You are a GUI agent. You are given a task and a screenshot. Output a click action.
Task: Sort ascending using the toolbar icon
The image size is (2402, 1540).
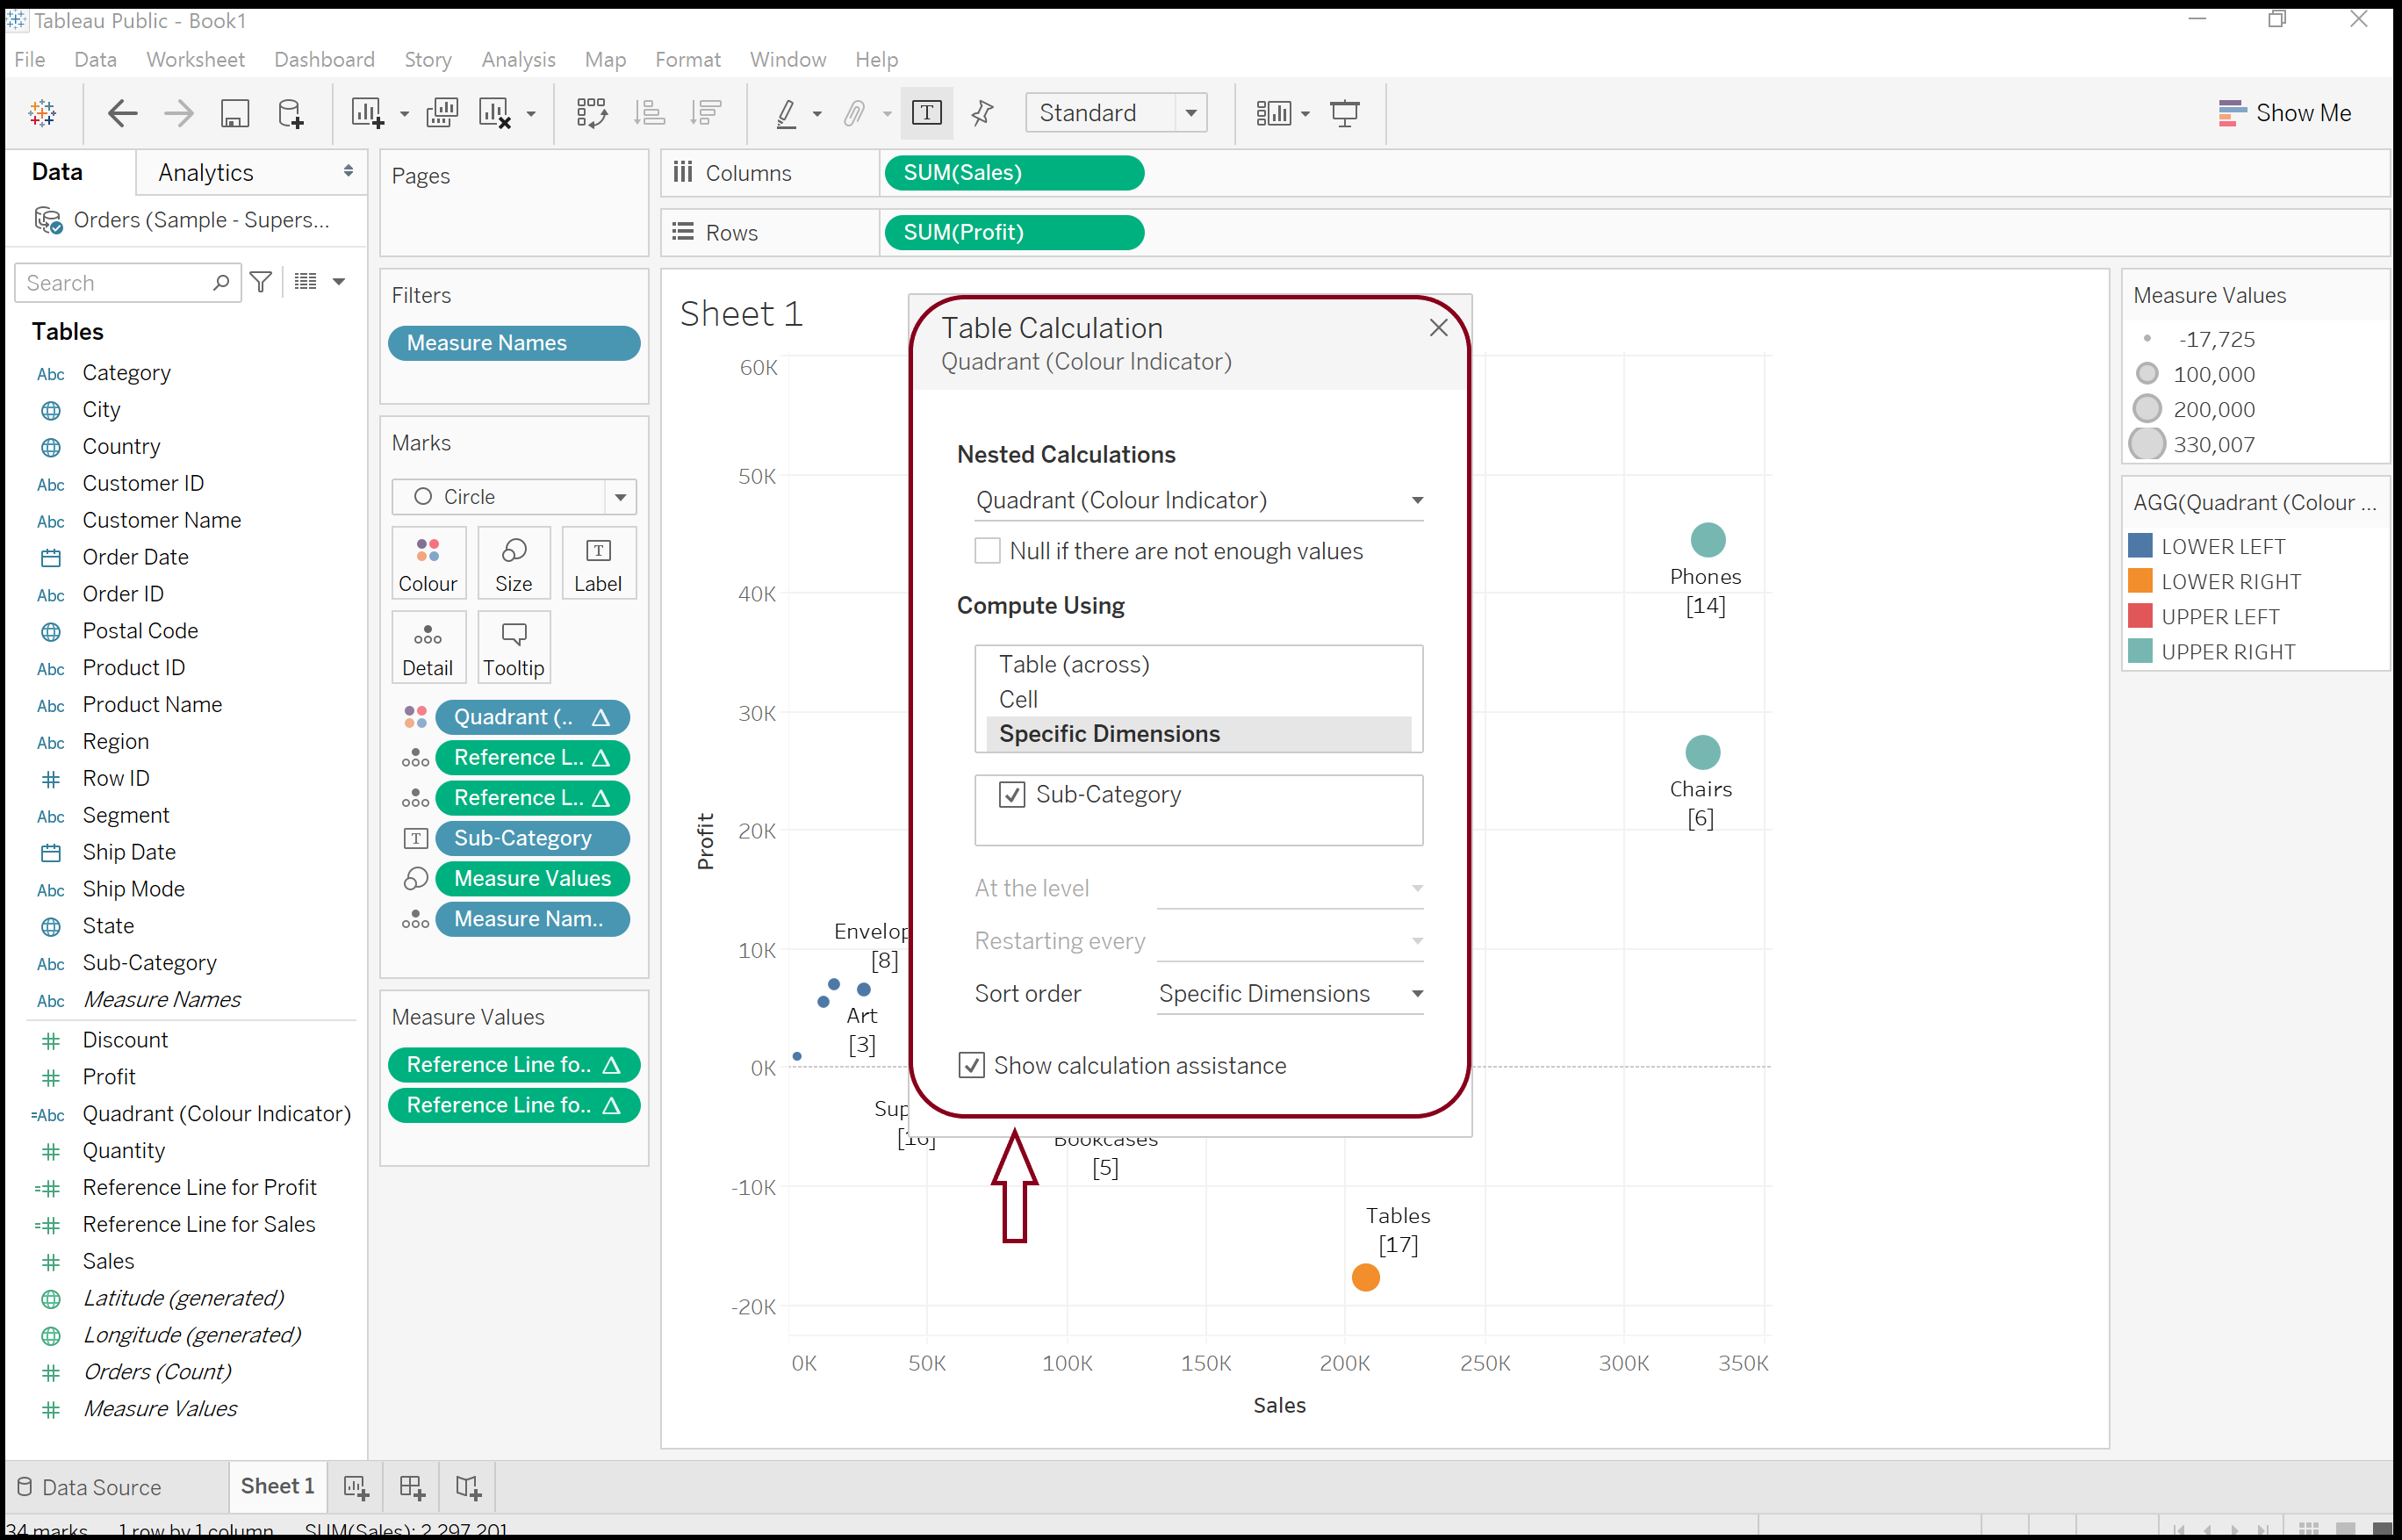click(x=649, y=113)
